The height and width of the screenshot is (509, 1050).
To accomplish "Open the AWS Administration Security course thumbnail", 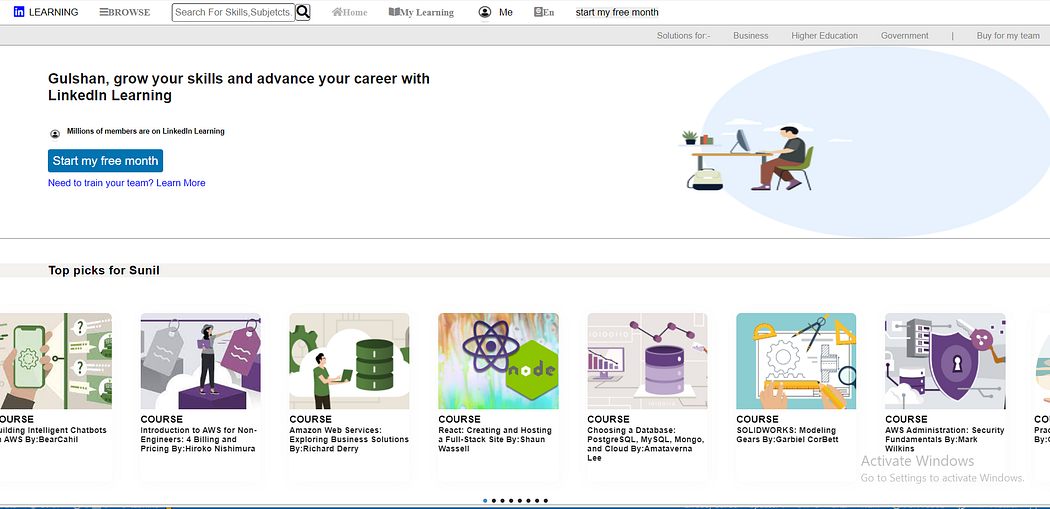I will [945, 361].
